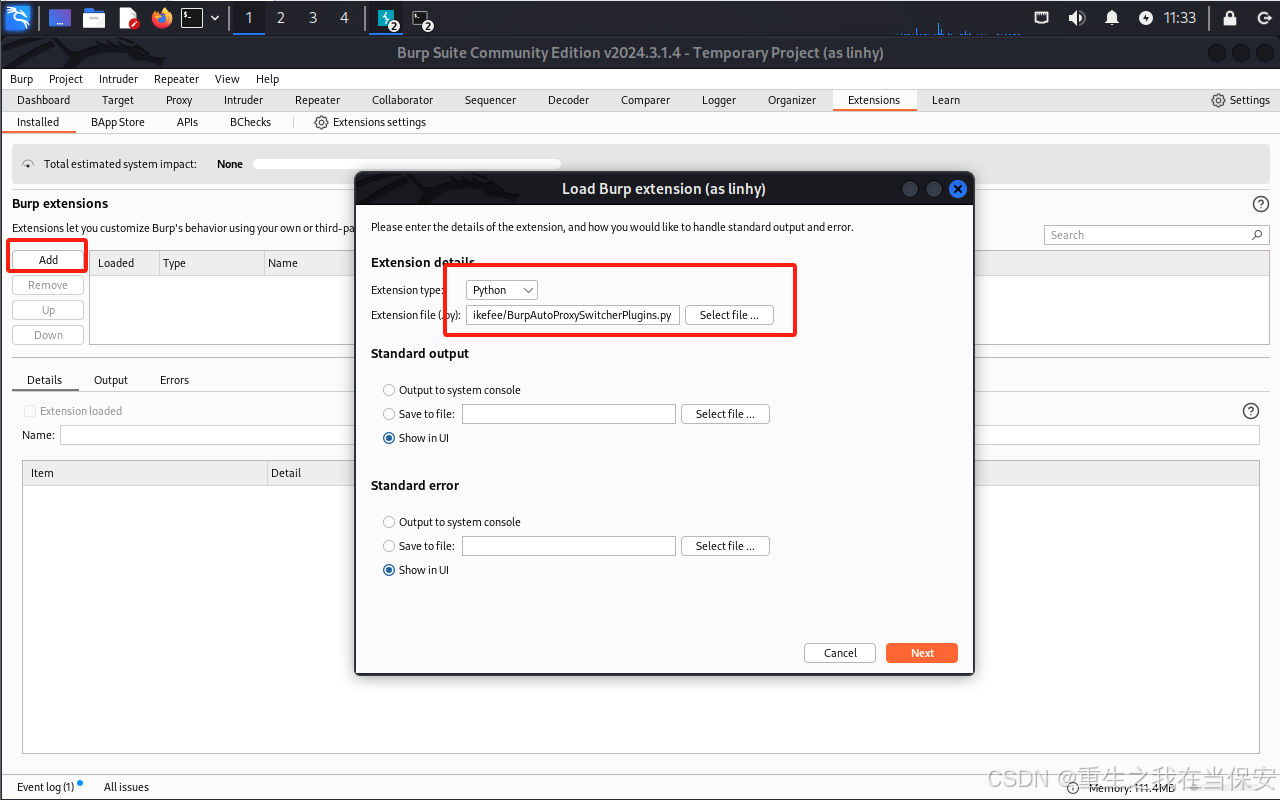The height and width of the screenshot is (800, 1280).
Task: Open All issues in status bar
Action: click(126, 787)
